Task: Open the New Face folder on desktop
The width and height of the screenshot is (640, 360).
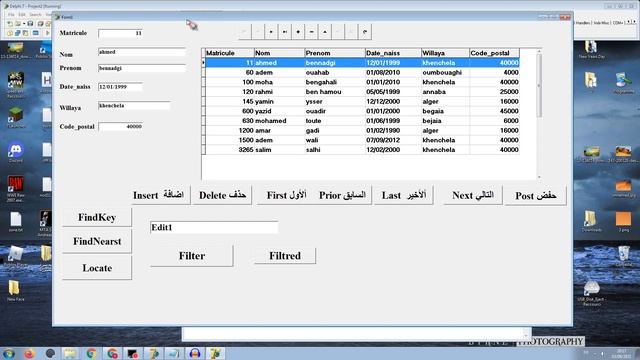Action: (15, 291)
